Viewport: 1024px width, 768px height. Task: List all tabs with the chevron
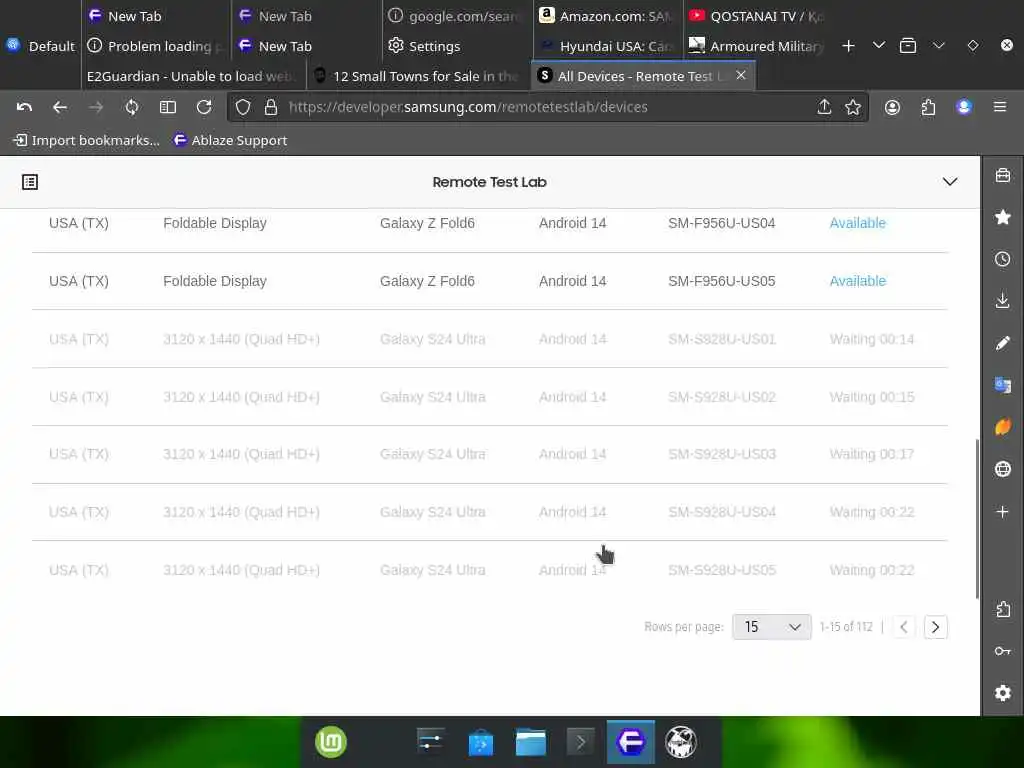[879, 45]
